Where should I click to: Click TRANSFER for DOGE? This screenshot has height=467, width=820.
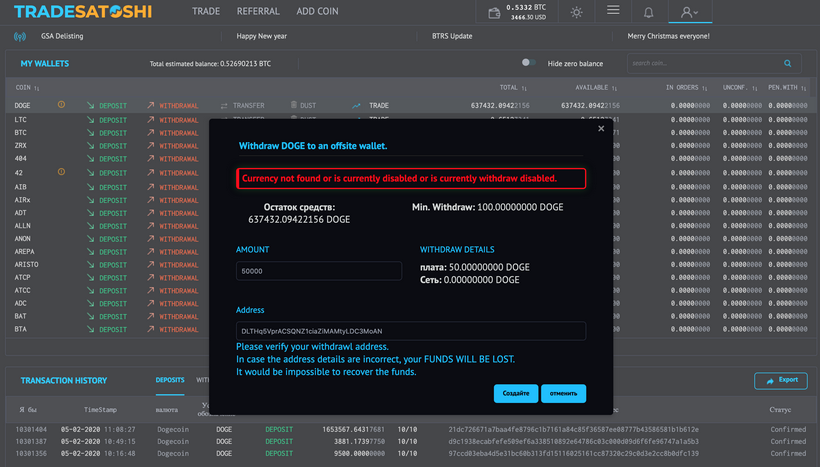tap(248, 106)
